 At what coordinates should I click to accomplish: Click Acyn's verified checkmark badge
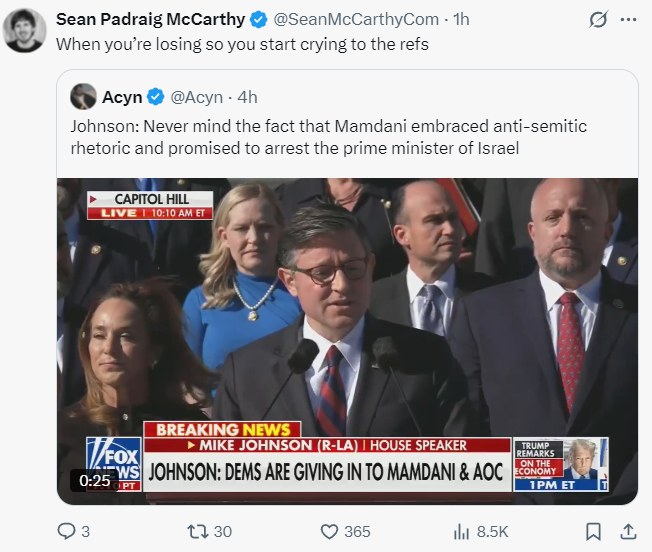click(156, 97)
